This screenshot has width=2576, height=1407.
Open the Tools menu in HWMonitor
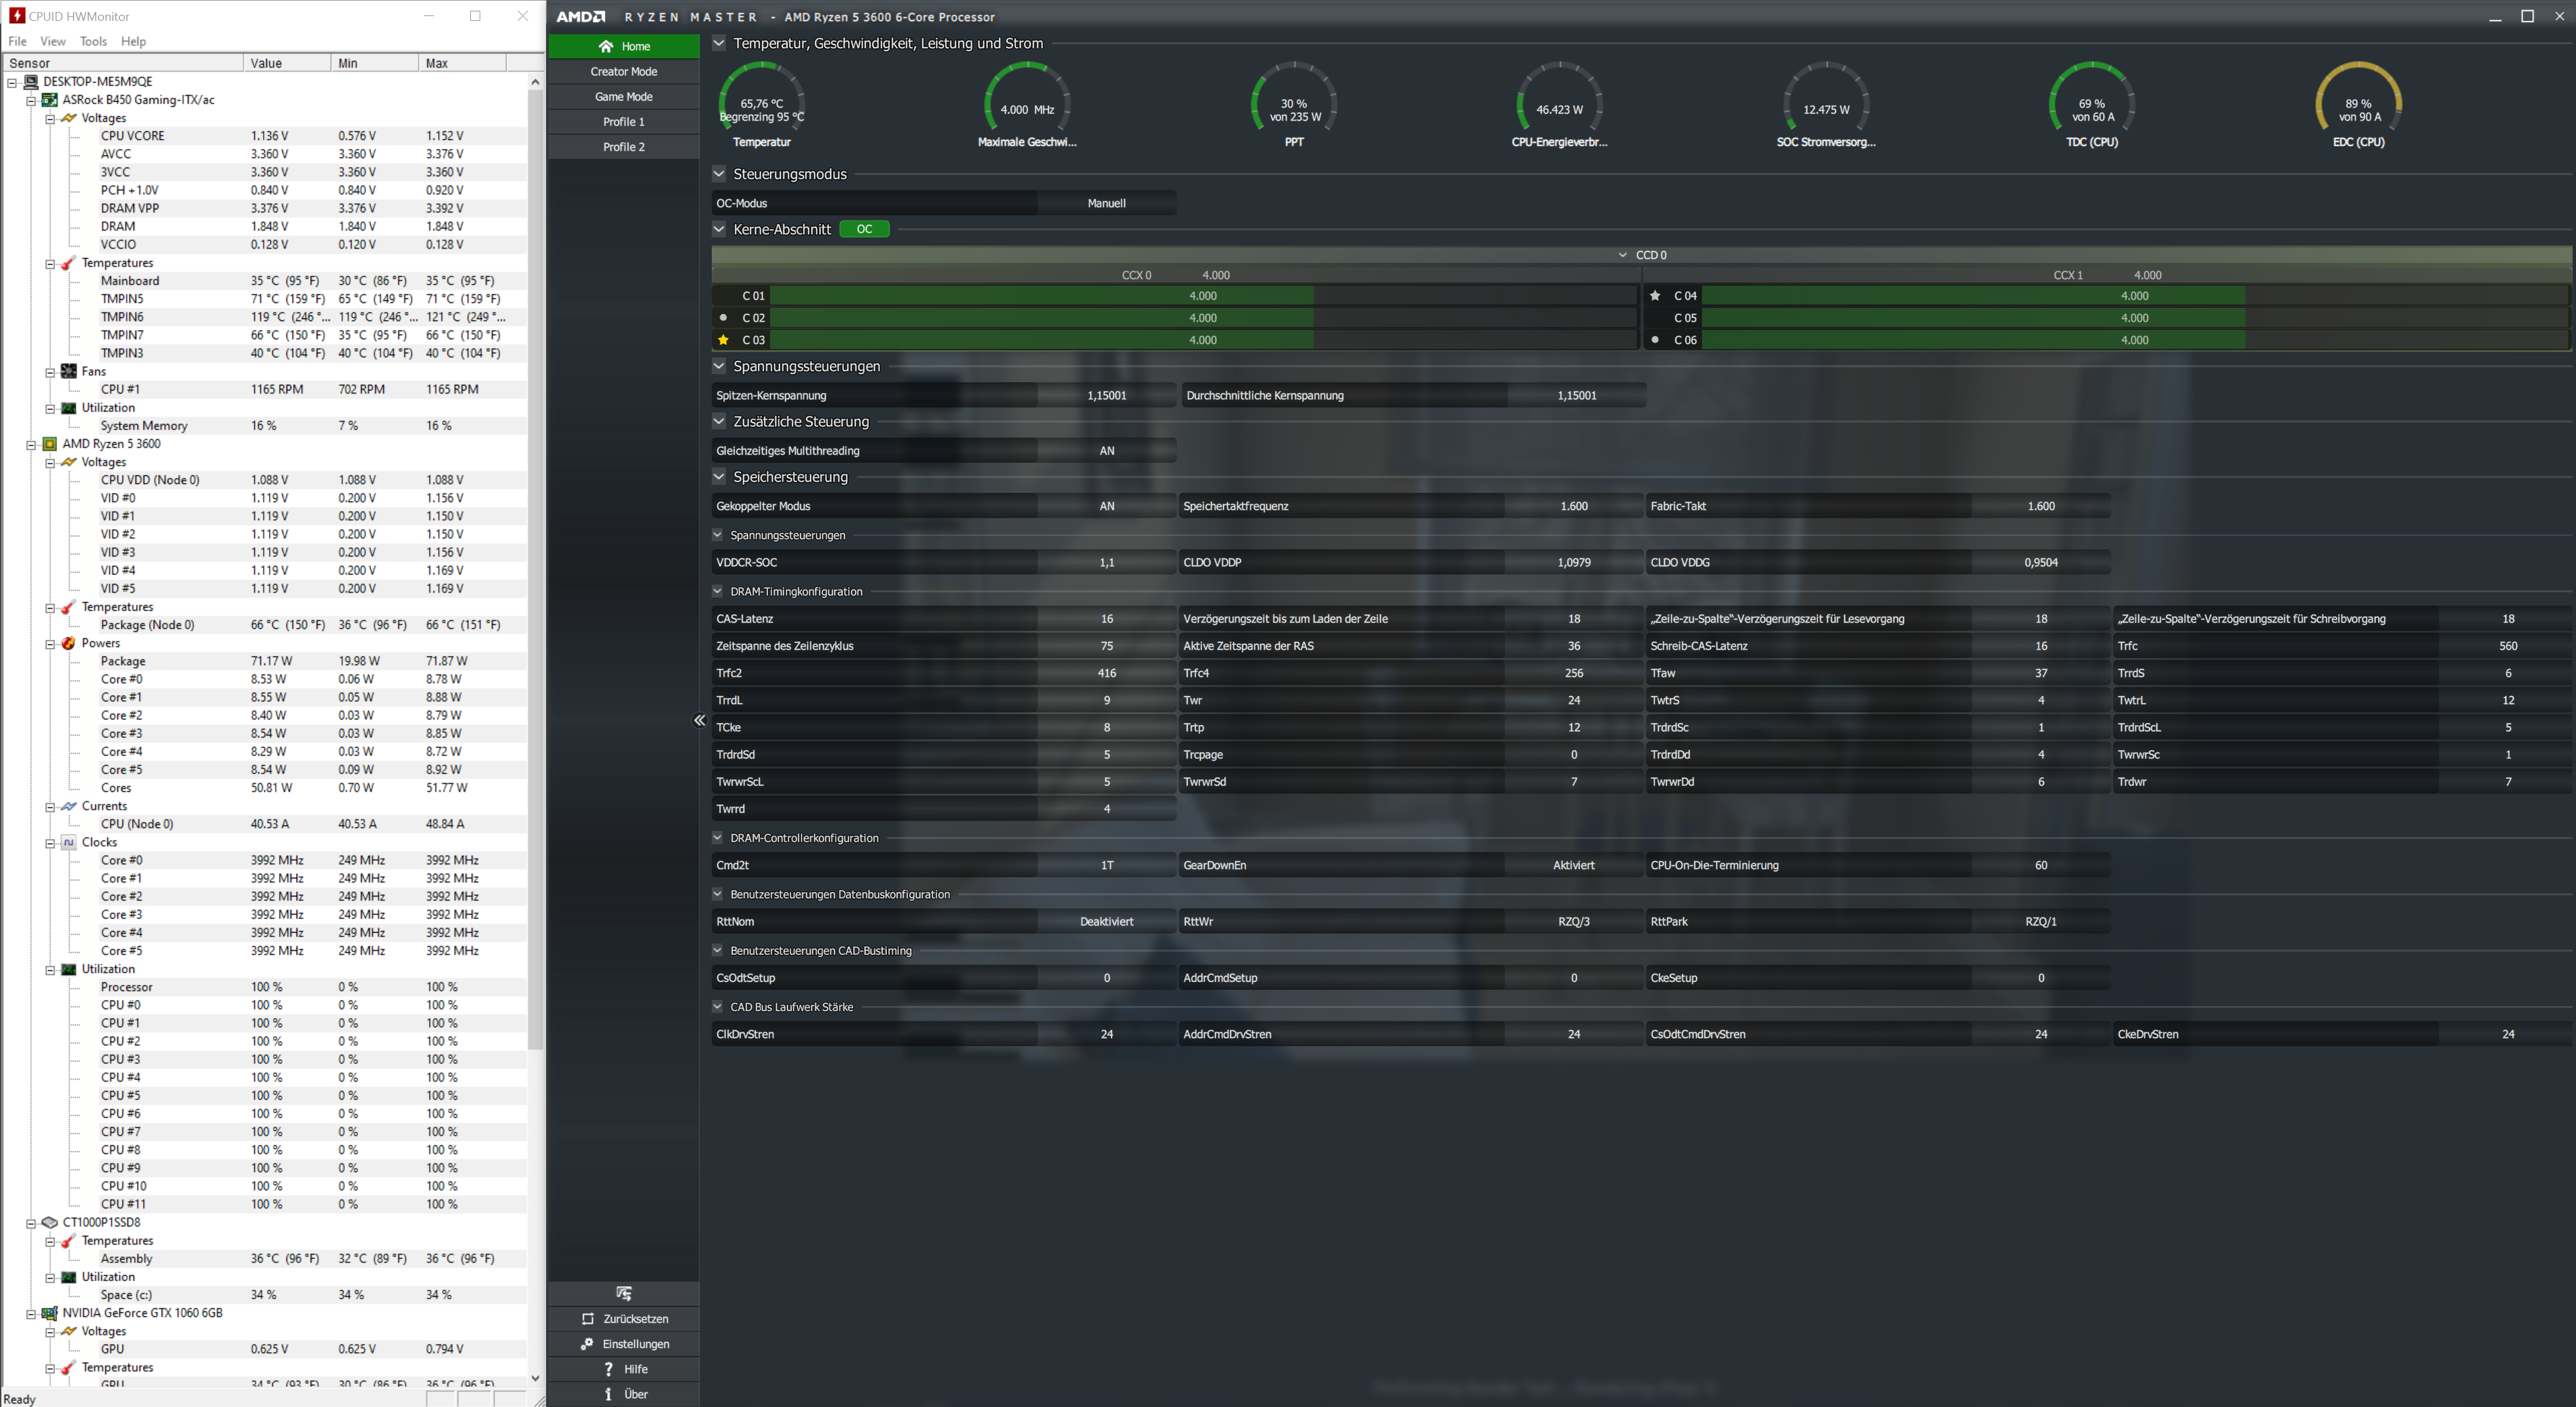[x=93, y=41]
